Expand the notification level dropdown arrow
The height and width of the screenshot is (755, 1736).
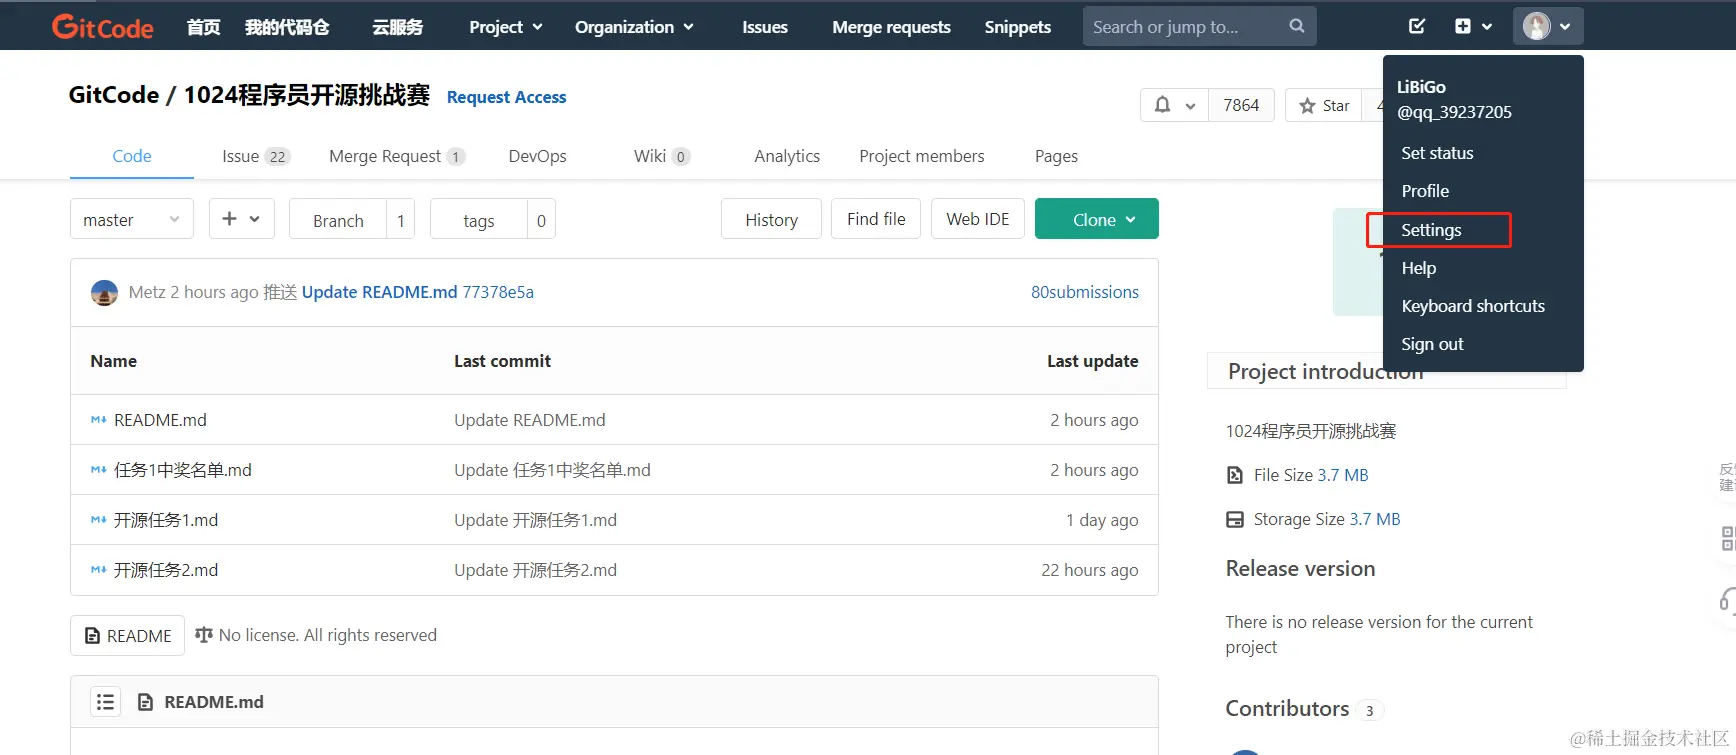[1190, 106]
